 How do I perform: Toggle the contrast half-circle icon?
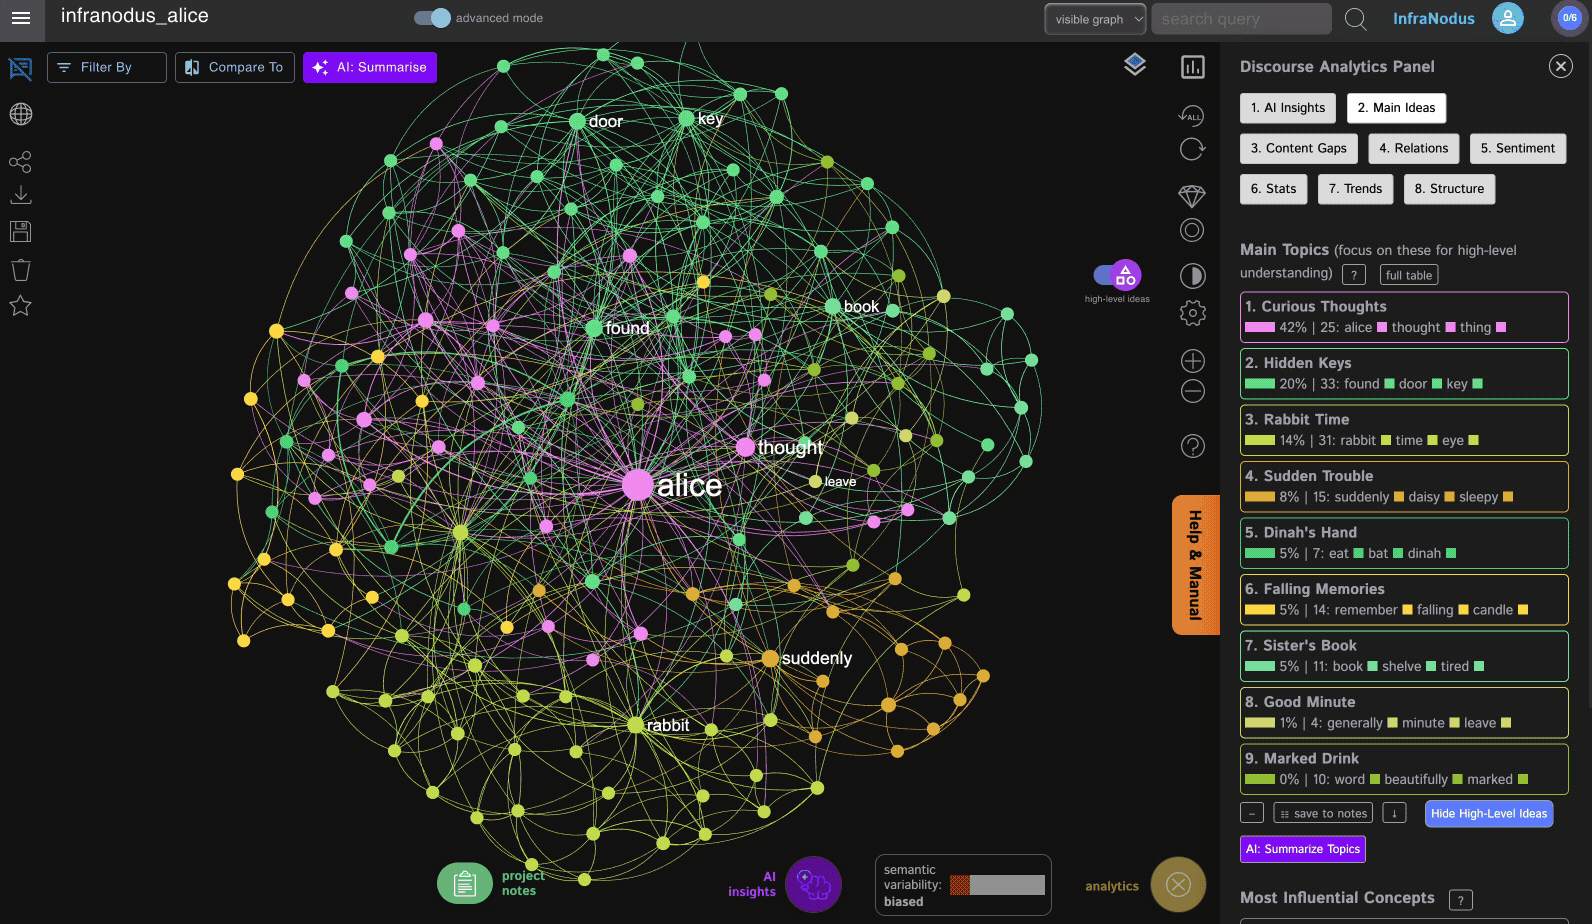1192,276
